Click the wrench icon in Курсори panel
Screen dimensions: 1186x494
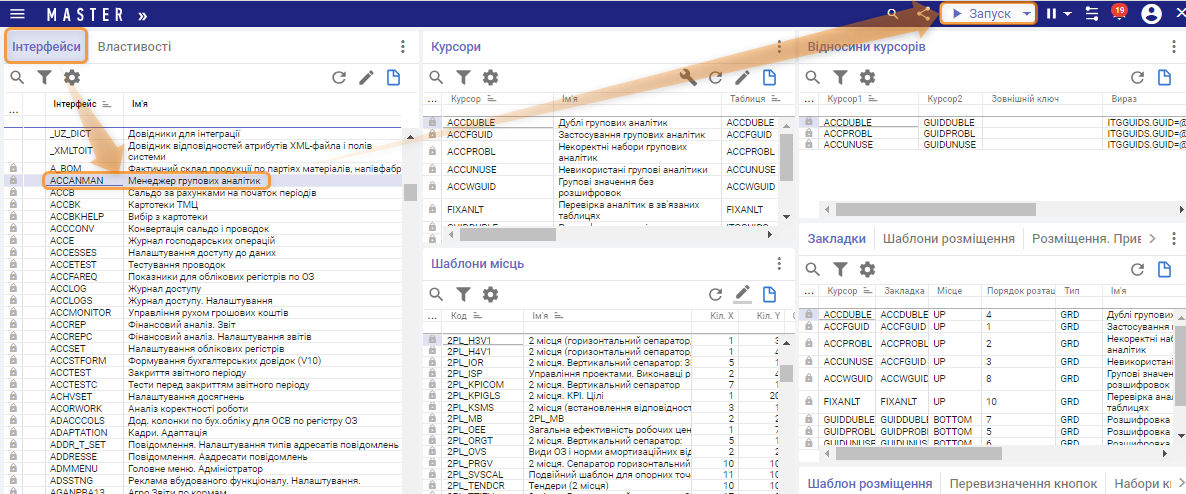click(688, 77)
